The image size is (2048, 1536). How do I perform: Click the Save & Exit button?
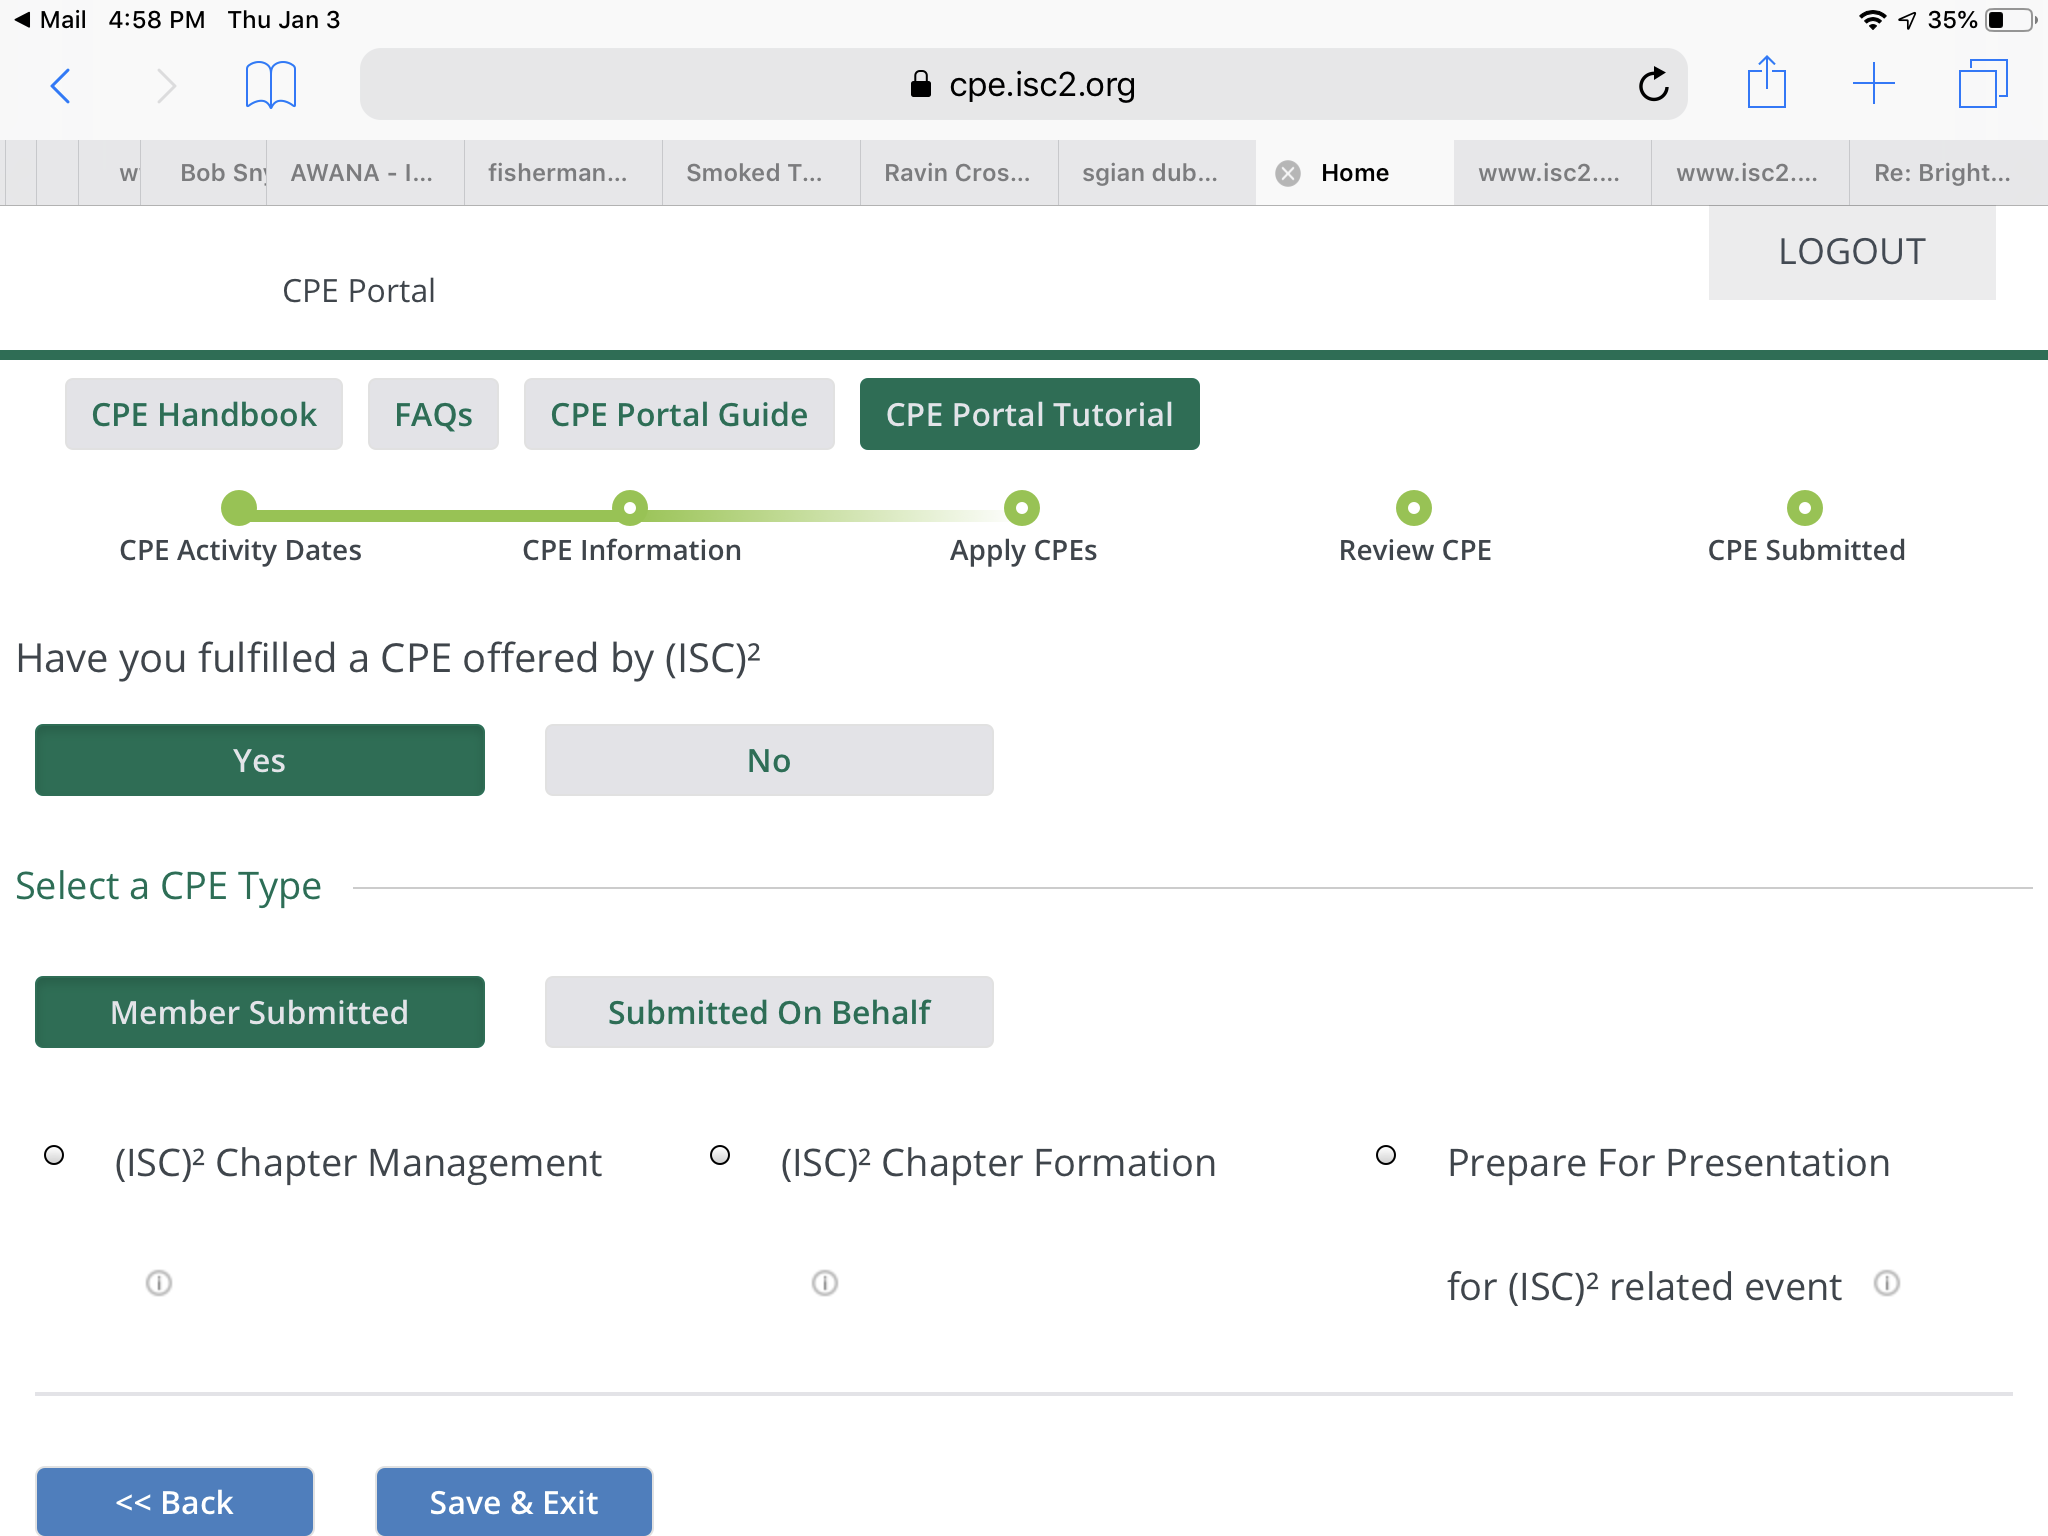(513, 1501)
